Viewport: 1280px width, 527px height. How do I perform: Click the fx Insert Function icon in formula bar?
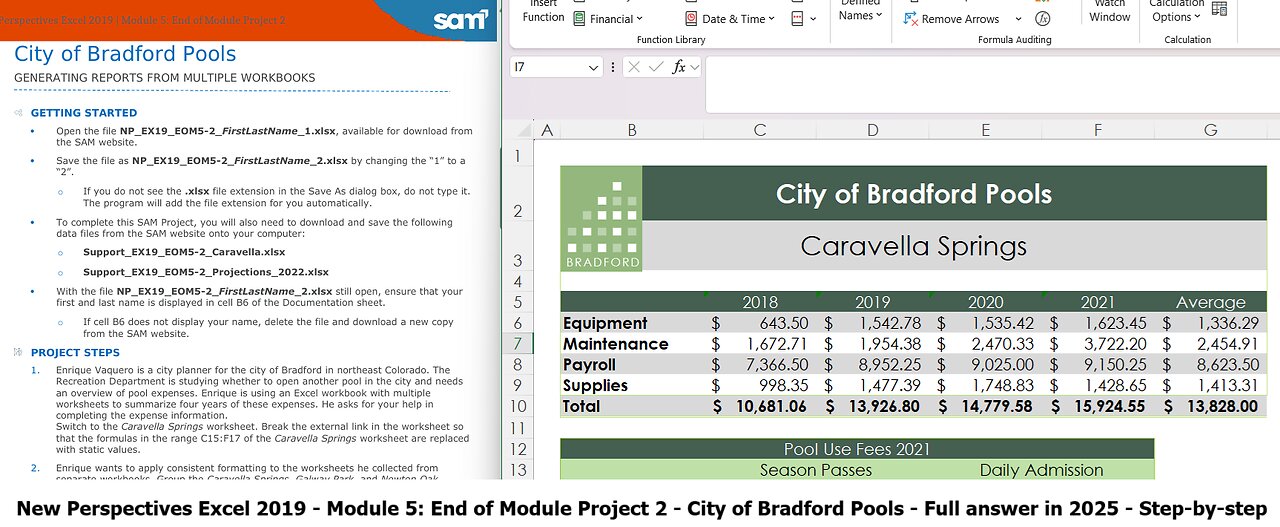(679, 67)
